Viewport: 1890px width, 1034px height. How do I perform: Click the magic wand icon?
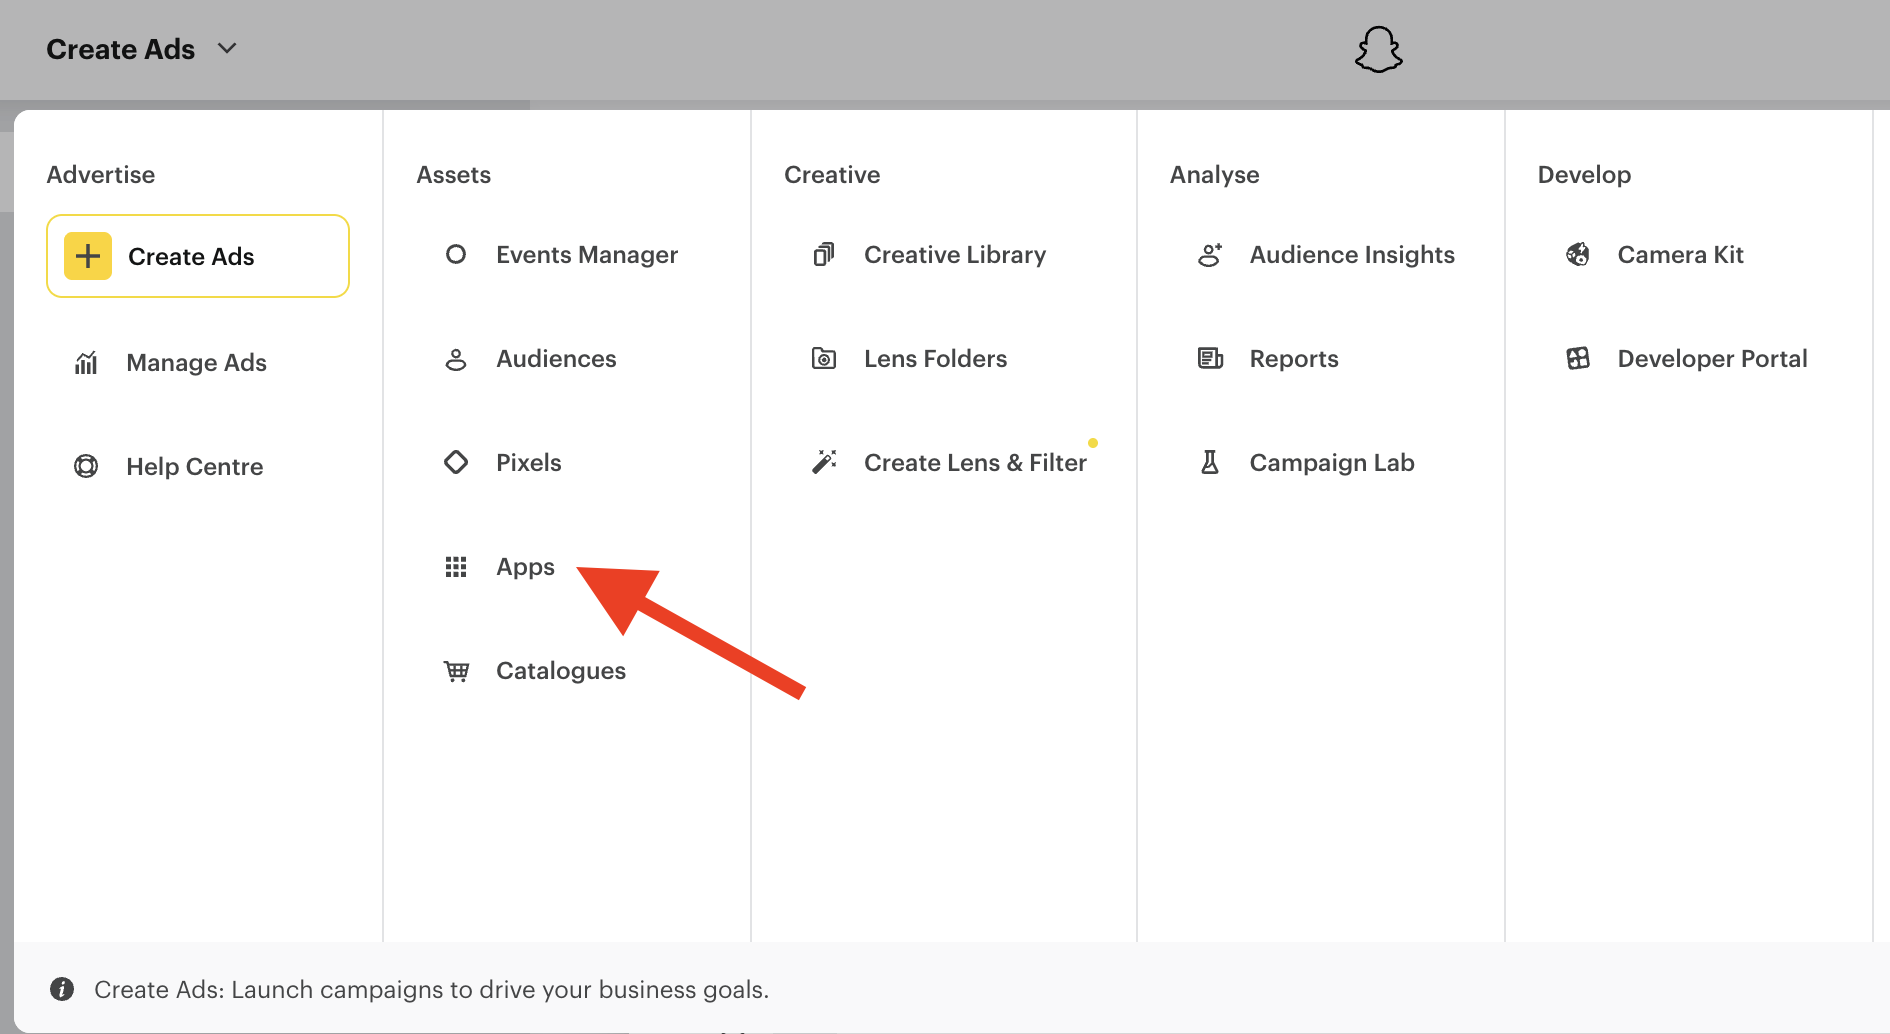[x=824, y=462]
